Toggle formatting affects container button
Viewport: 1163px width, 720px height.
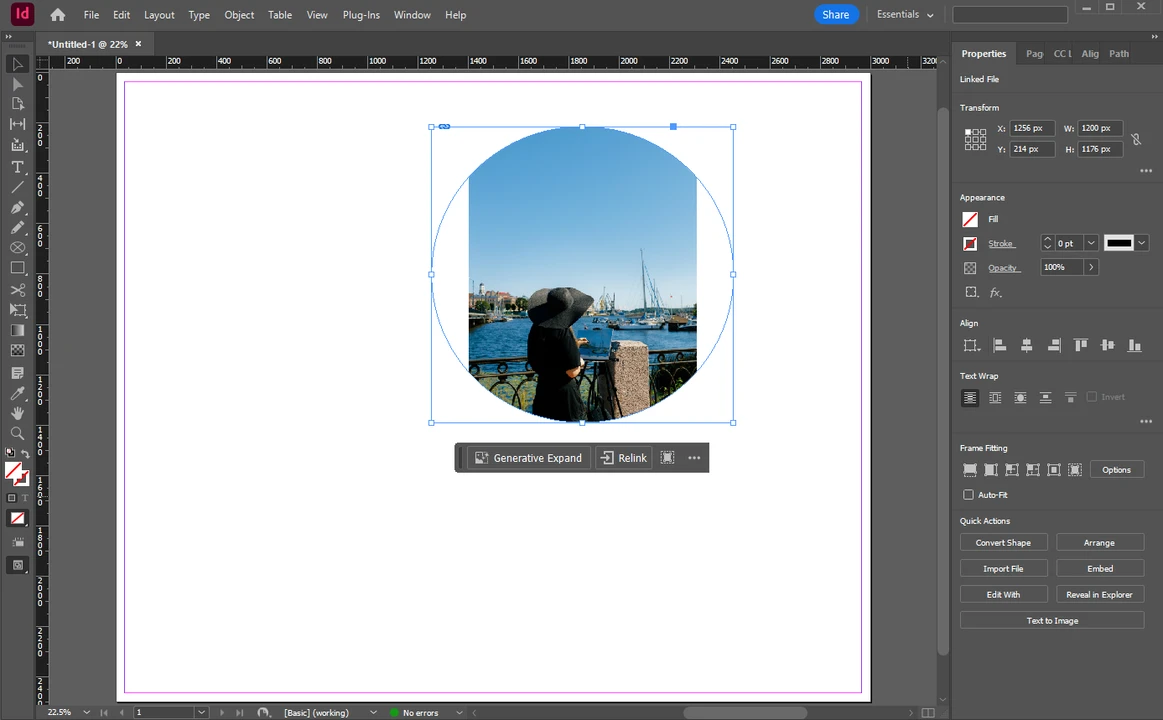[x=11, y=498]
